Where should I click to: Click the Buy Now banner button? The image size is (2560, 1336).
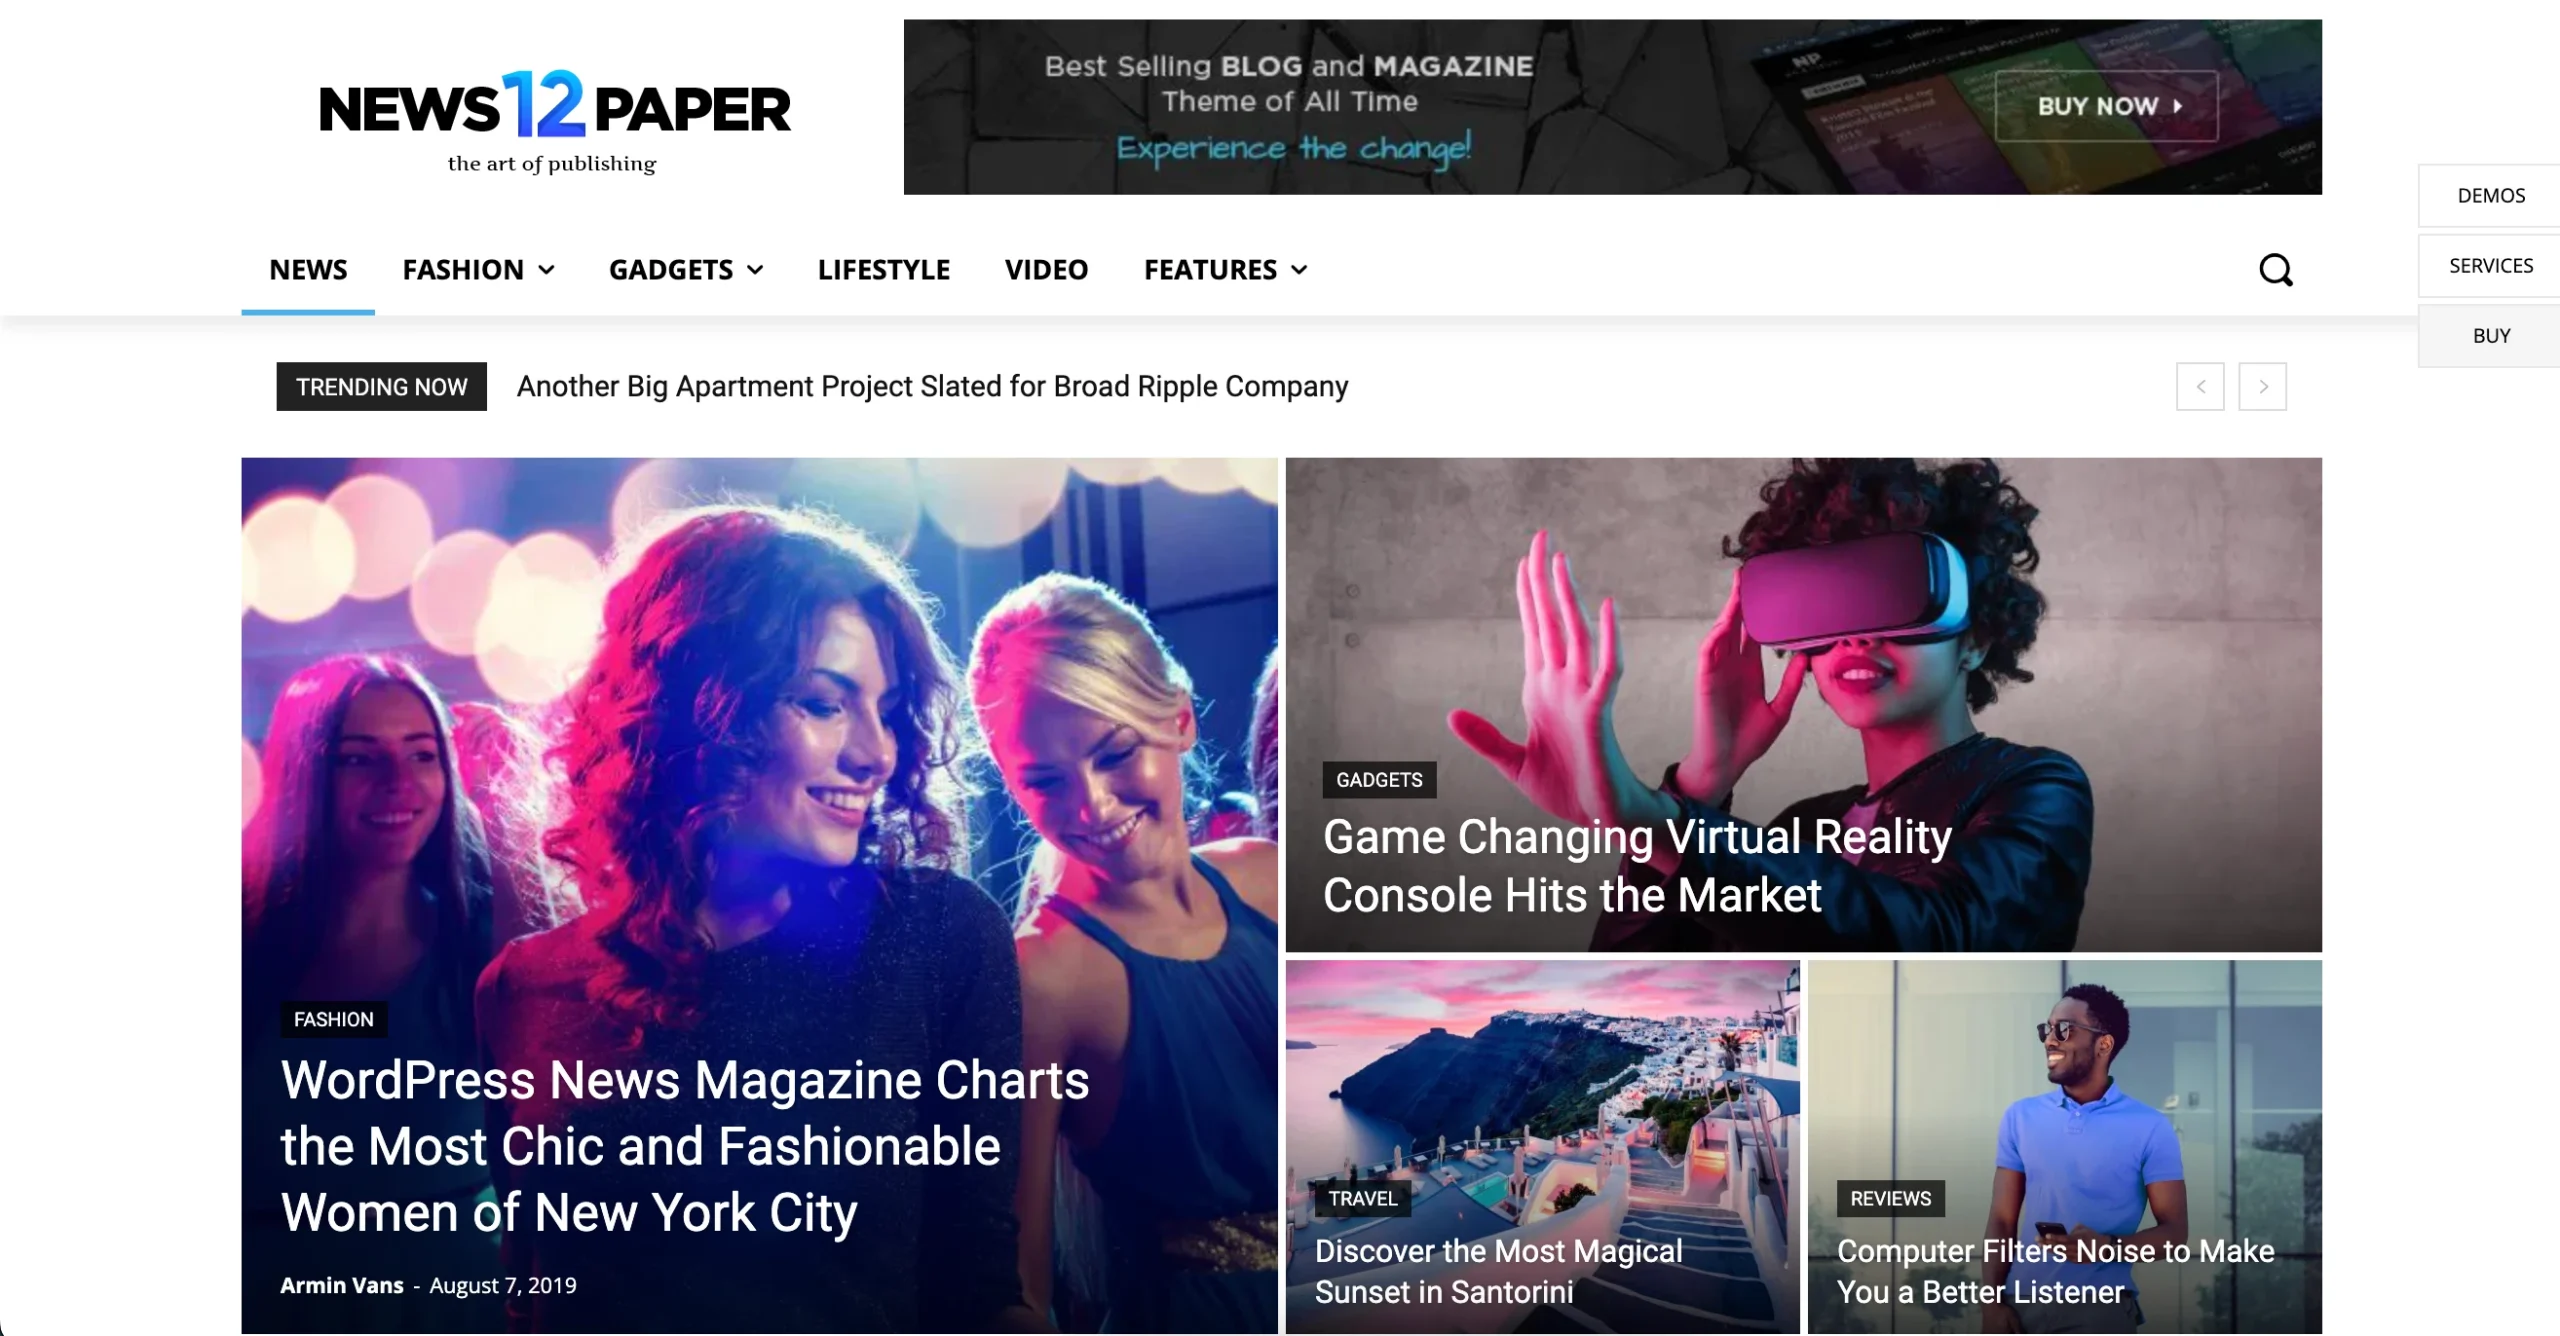(x=2107, y=106)
